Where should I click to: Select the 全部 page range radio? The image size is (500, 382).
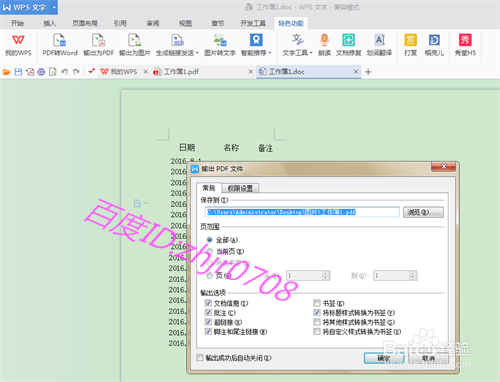[x=209, y=240]
